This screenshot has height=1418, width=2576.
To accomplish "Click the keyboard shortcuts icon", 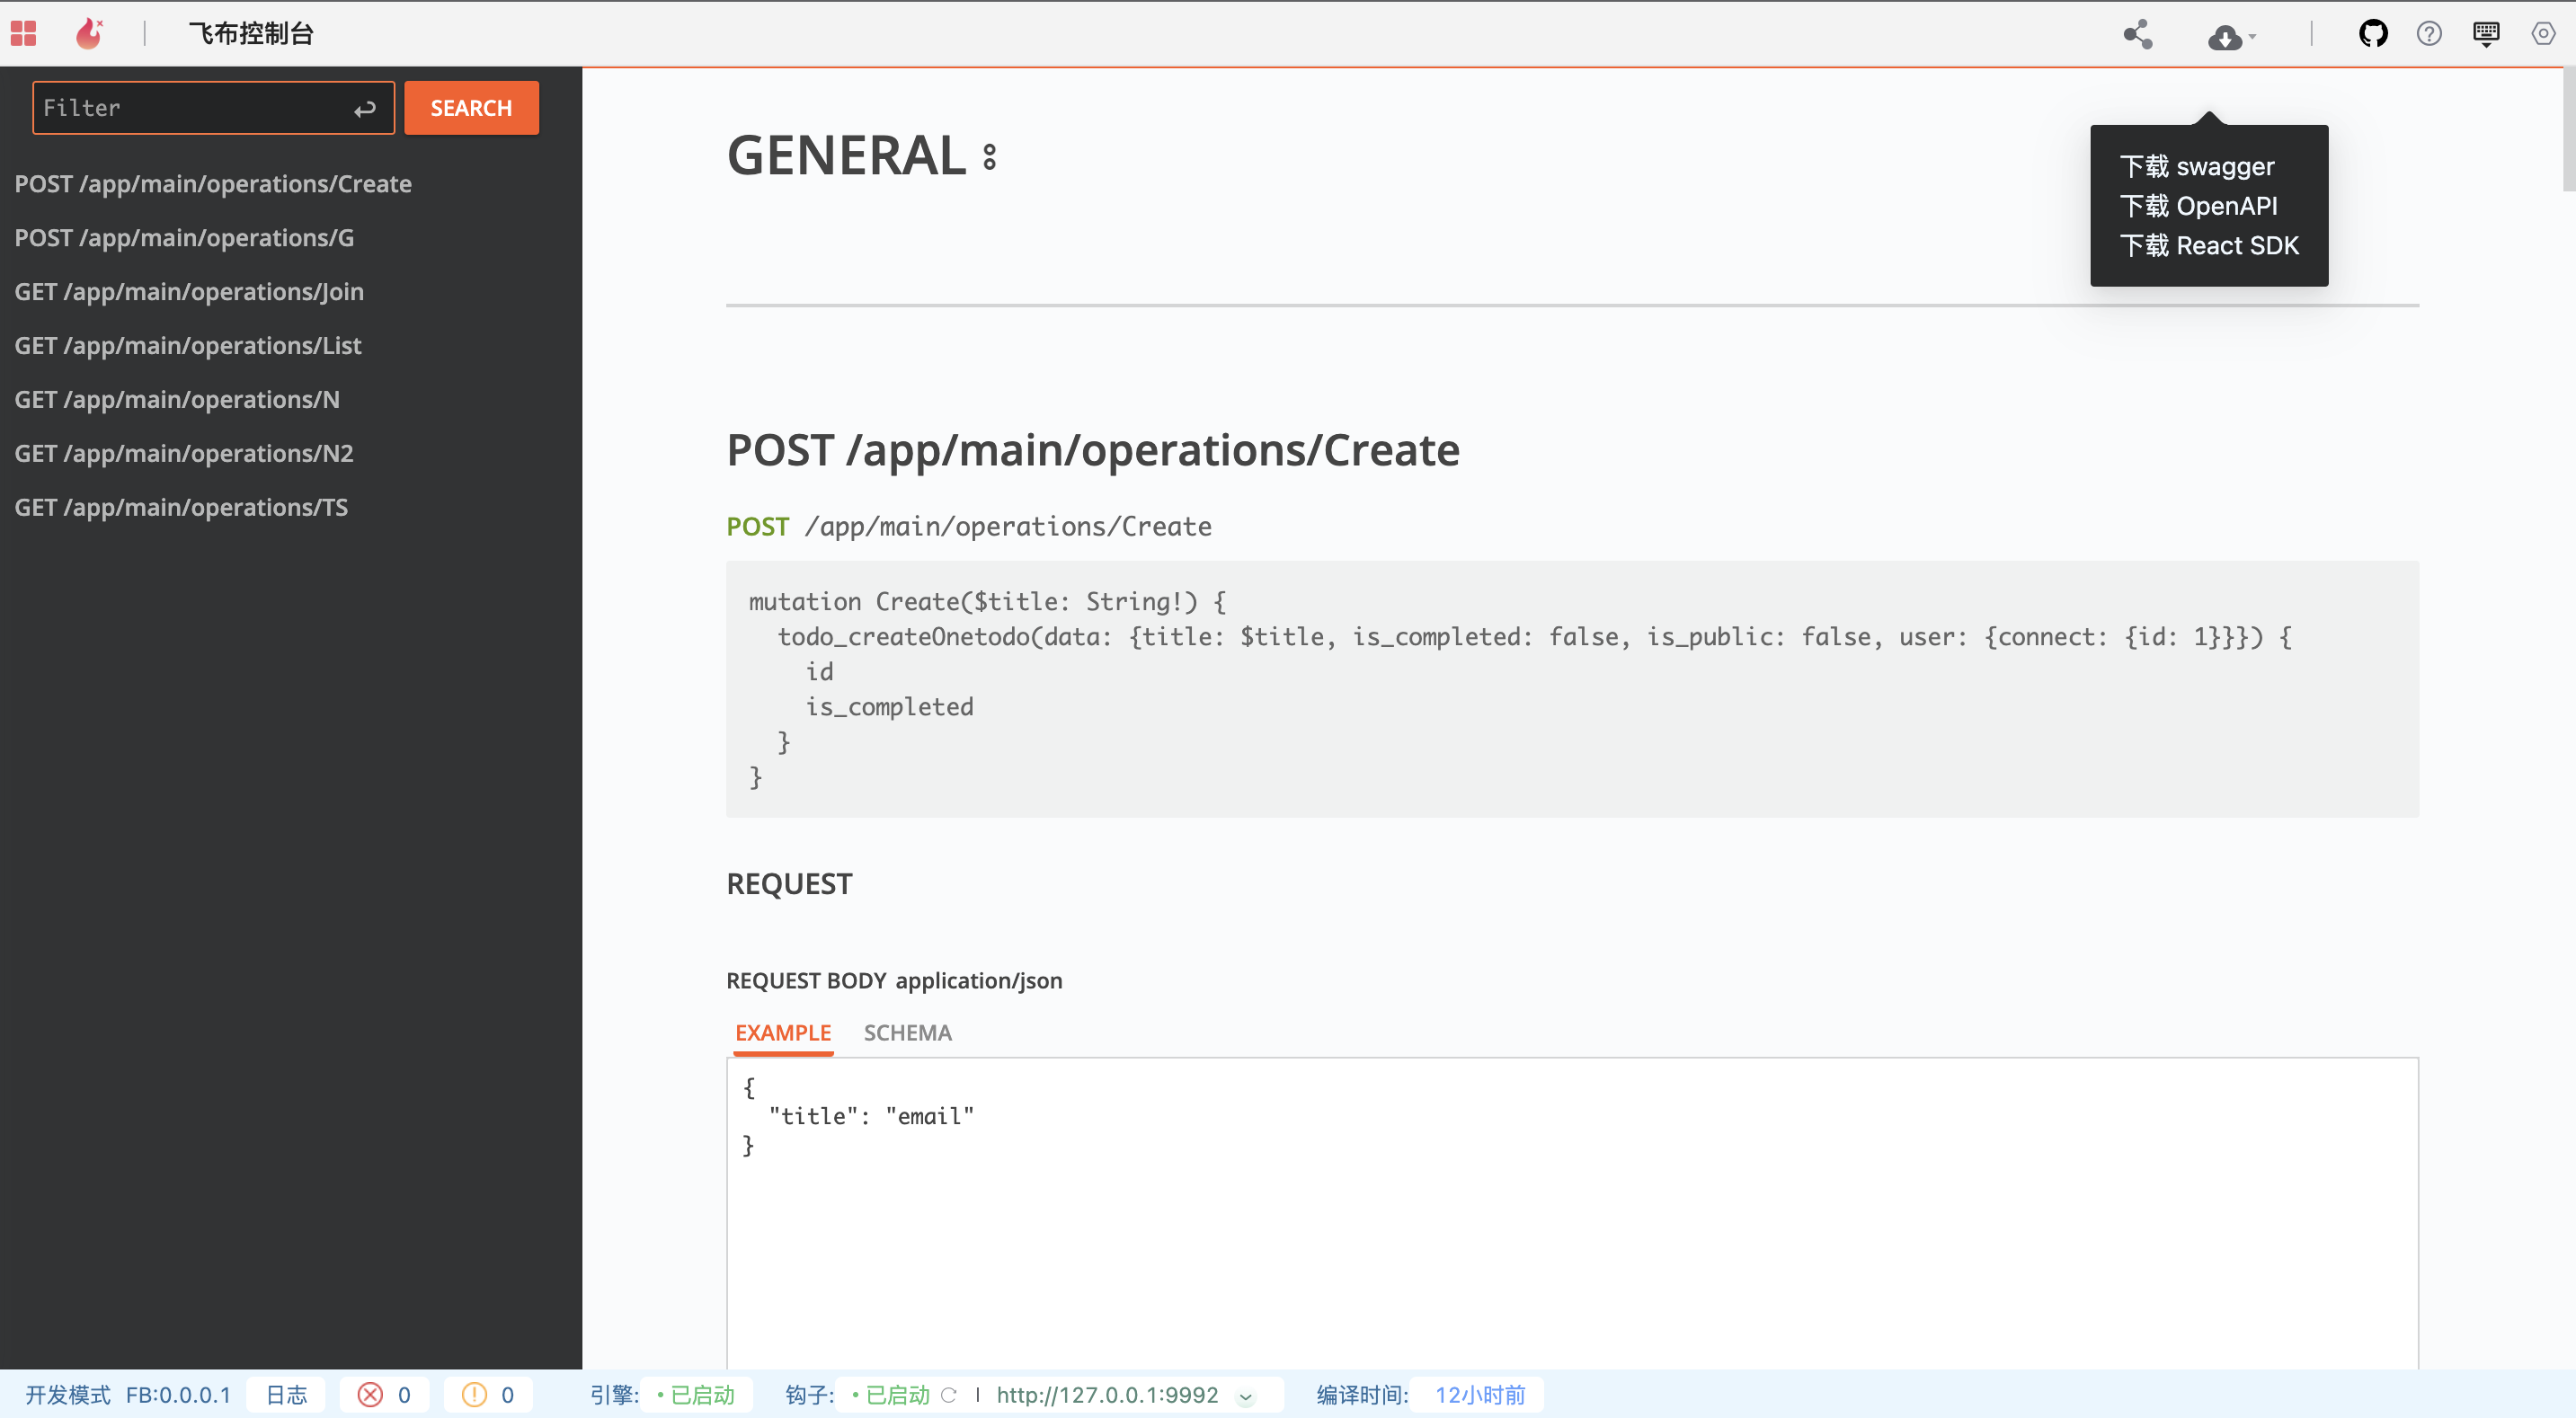I will (x=2486, y=34).
